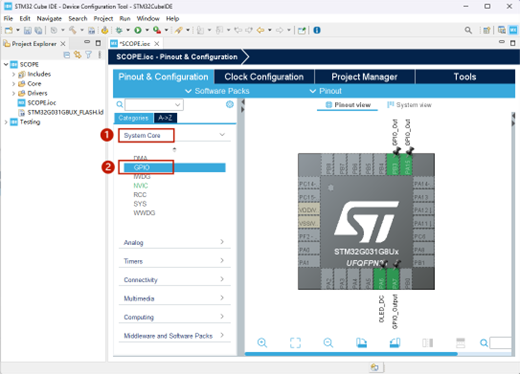Open the Software Packs dropdown
Screen dimensions: 520x374
[x=217, y=91]
